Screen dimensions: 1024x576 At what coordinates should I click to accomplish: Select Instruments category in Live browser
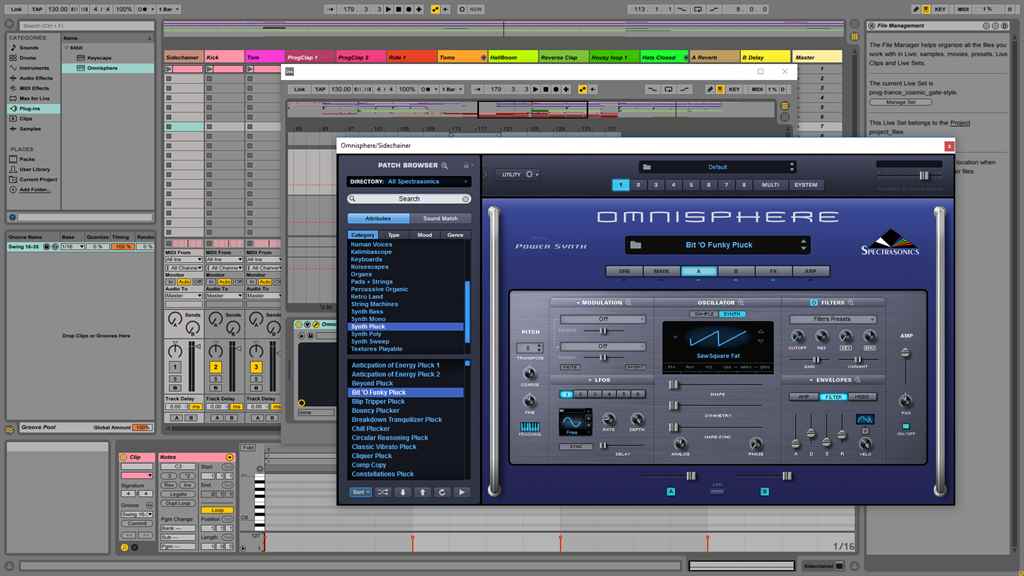tap(34, 68)
